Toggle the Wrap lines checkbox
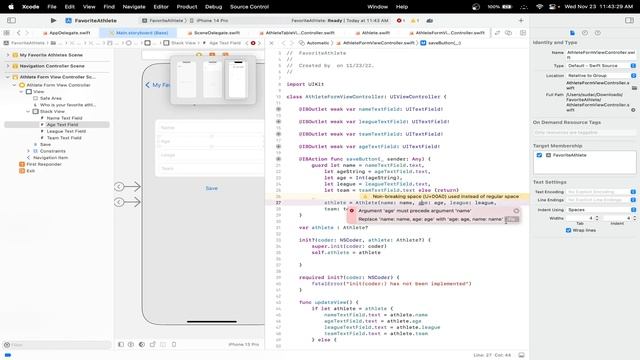Image resolution: width=640 pixels, height=360 pixels. point(568,230)
